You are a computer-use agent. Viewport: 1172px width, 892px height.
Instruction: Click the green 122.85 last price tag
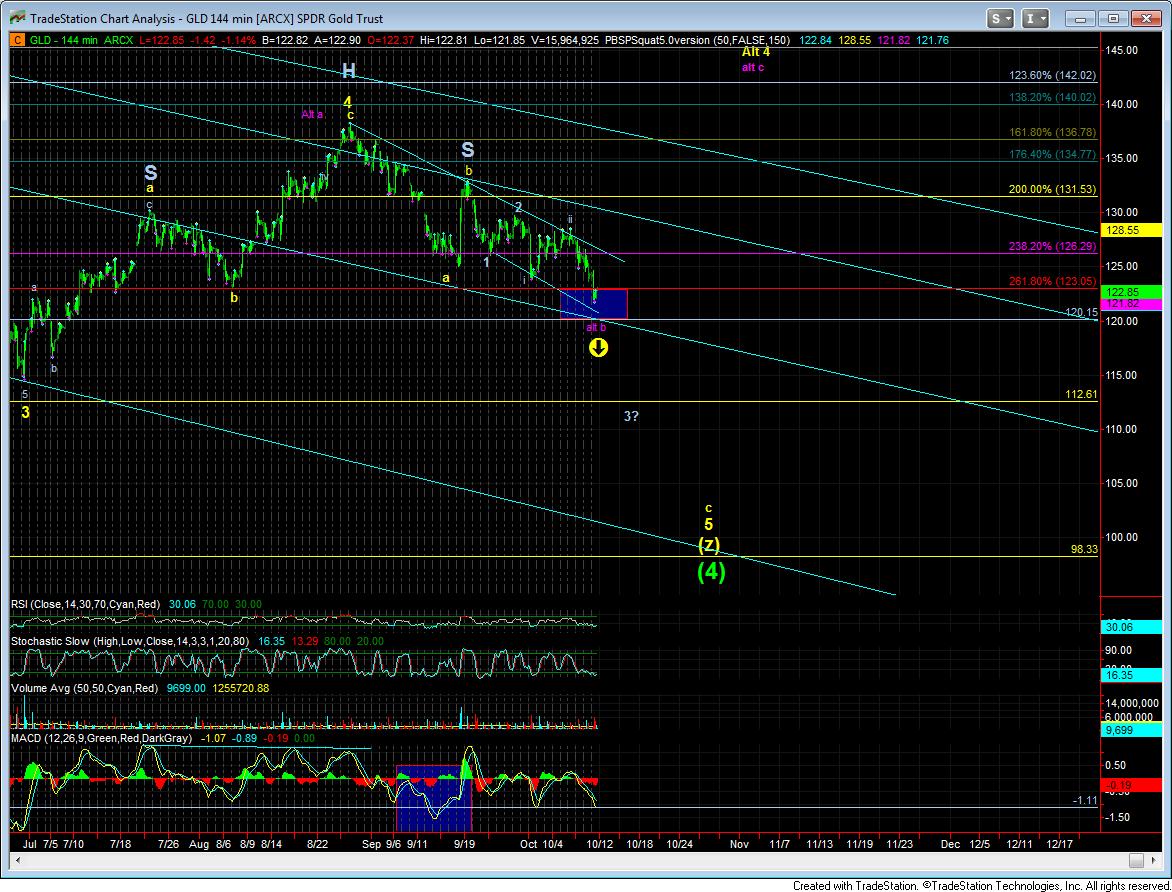pyautogui.click(x=1132, y=292)
